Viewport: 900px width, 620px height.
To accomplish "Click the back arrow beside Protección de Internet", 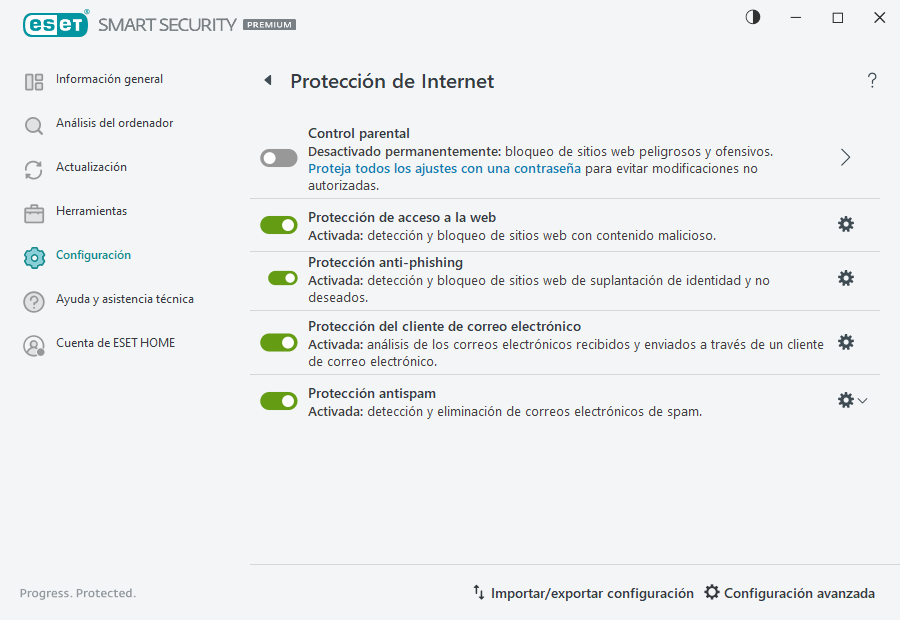I will (x=268, y=81).
